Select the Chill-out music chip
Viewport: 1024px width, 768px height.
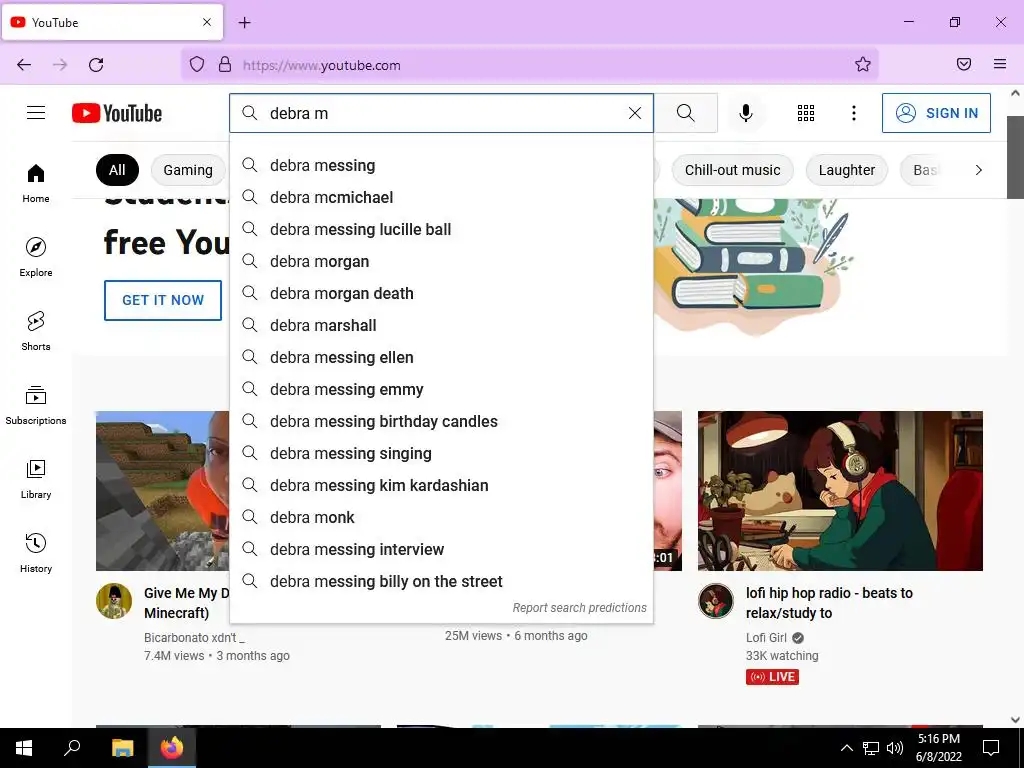tap(733, 170)
